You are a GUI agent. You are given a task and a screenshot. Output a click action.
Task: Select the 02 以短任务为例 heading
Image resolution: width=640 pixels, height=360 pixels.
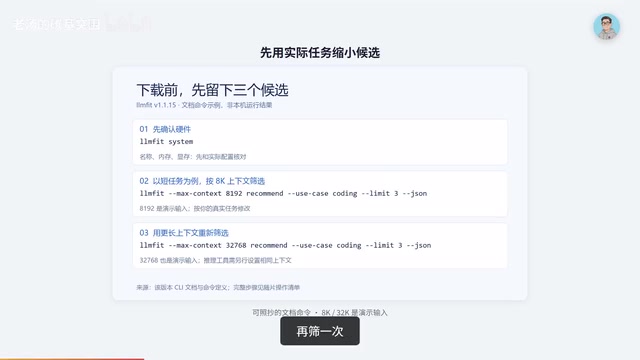pyautogui.click(x=202, y=181)
